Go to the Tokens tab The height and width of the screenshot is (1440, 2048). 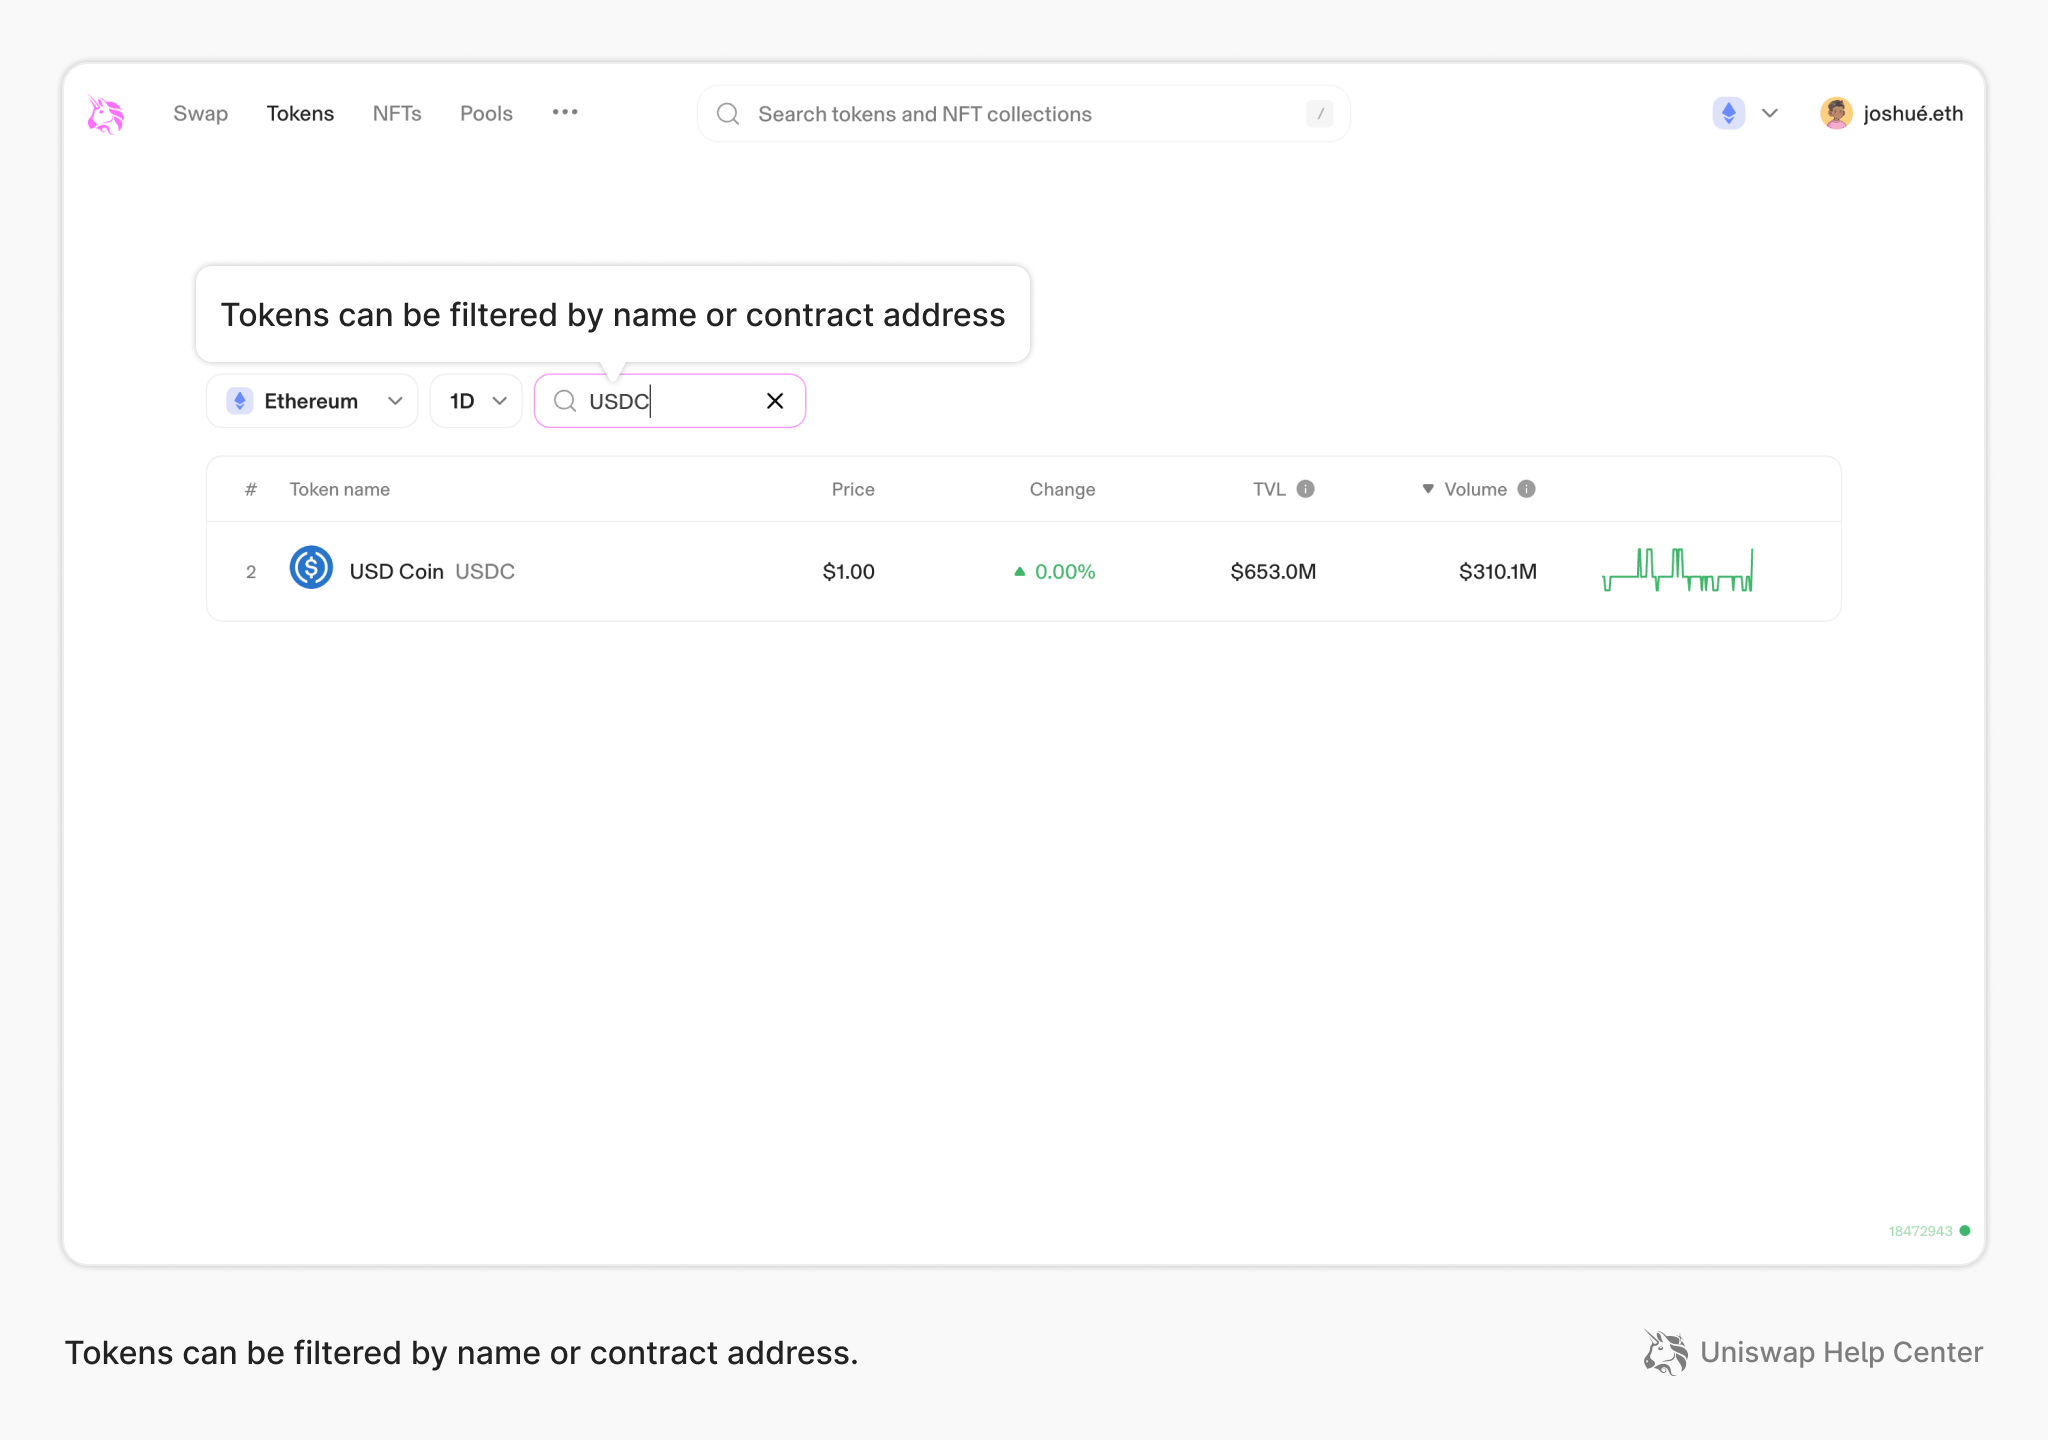300,114
